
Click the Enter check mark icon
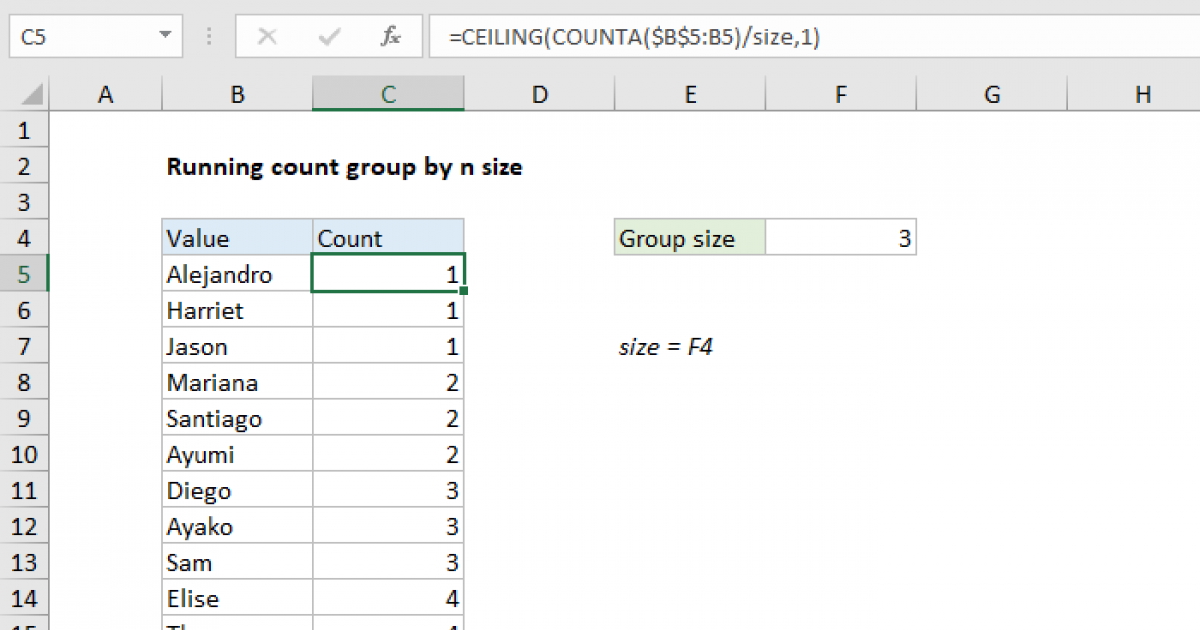pos(327,36)
